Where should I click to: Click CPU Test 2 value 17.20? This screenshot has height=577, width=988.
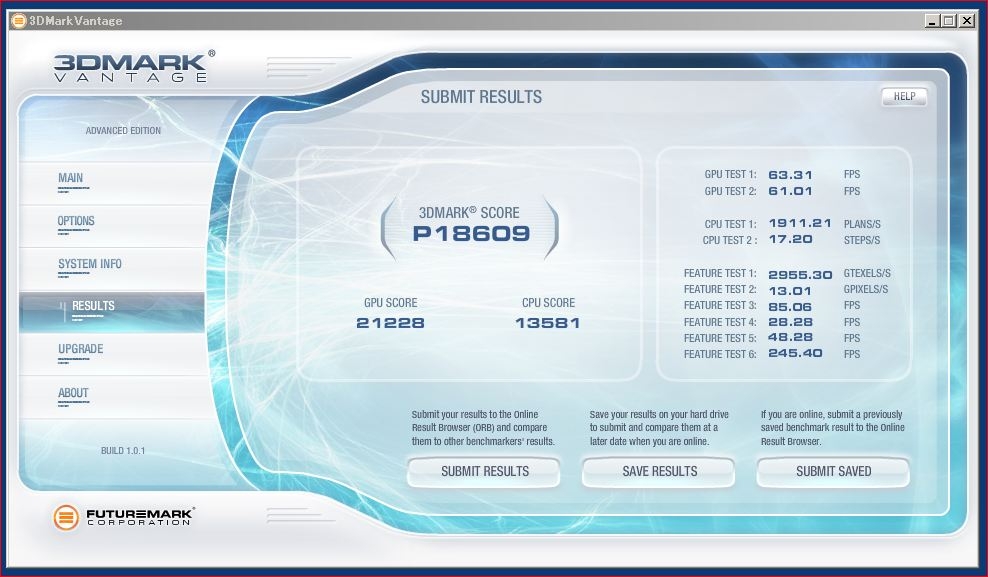[x=790, y=239]
